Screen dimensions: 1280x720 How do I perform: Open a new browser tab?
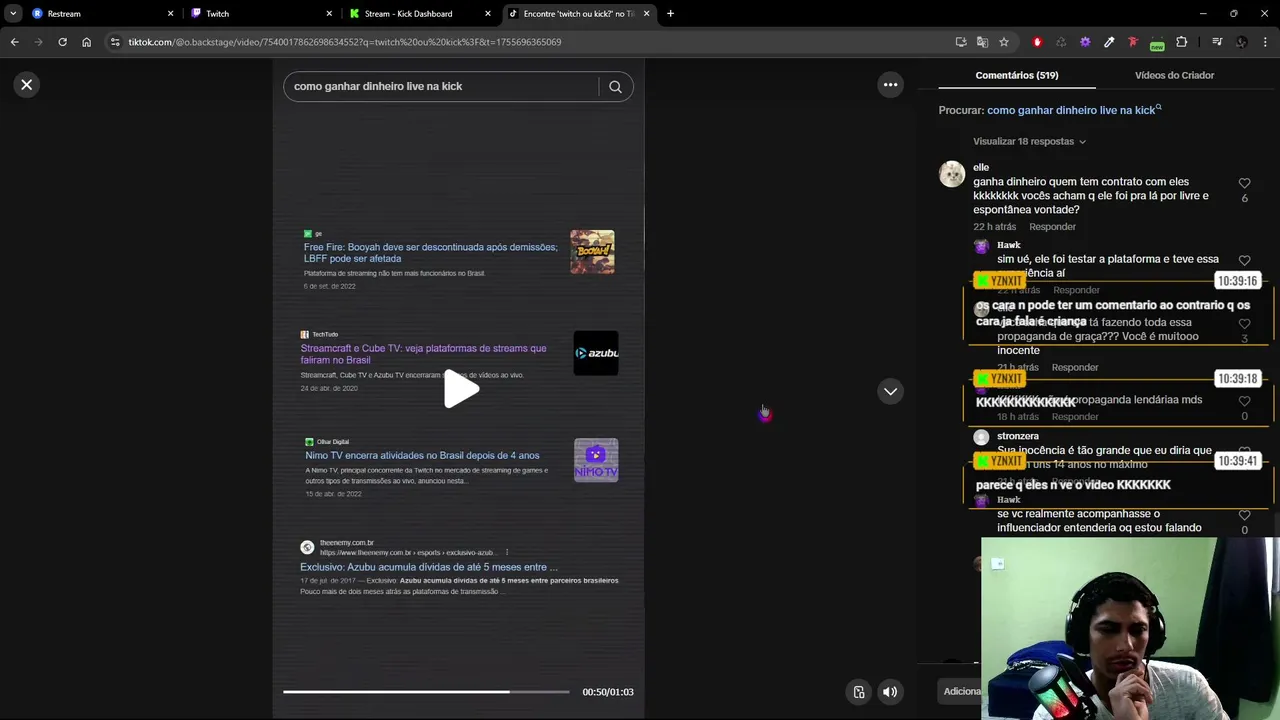pyautogui.click(x=670, y=14)
